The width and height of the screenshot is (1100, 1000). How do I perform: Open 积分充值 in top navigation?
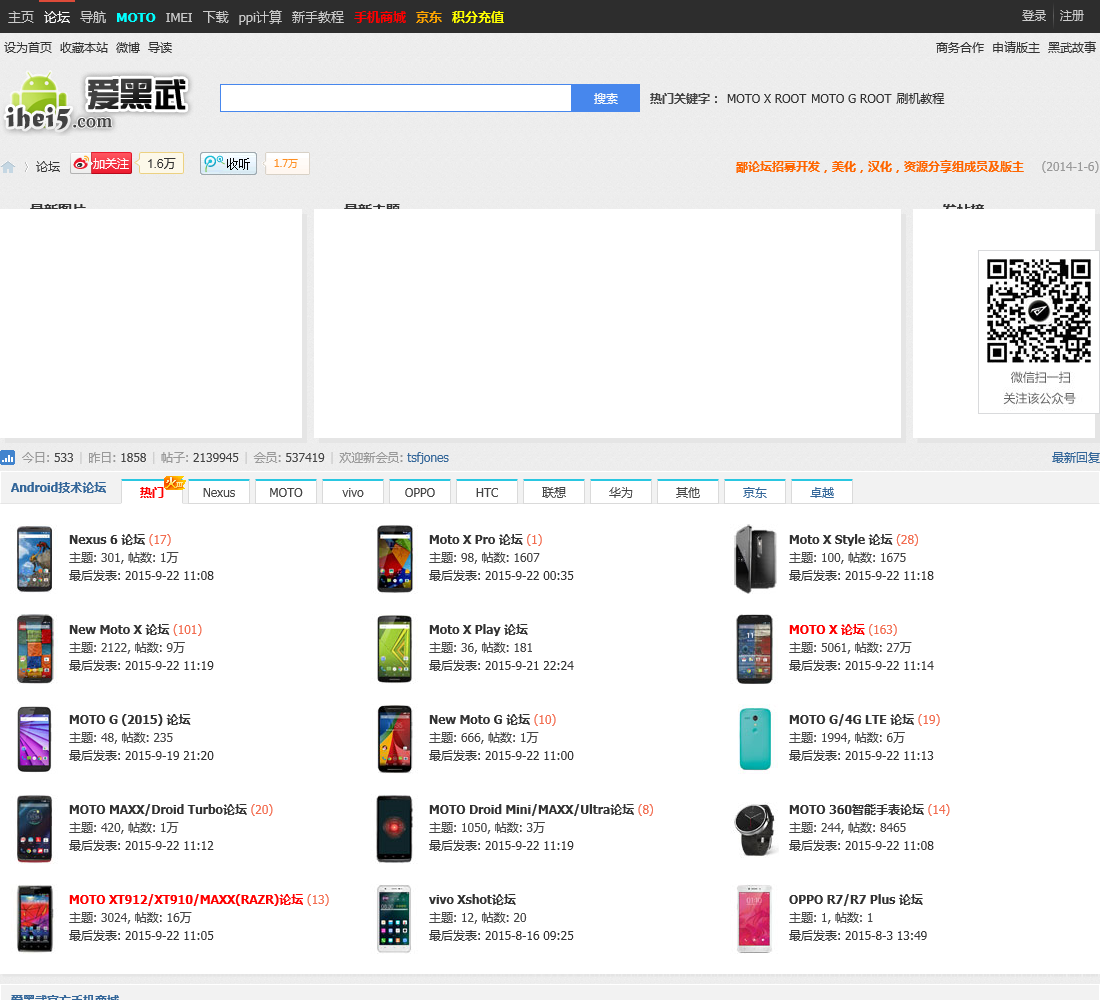click(x=478, y=17)
